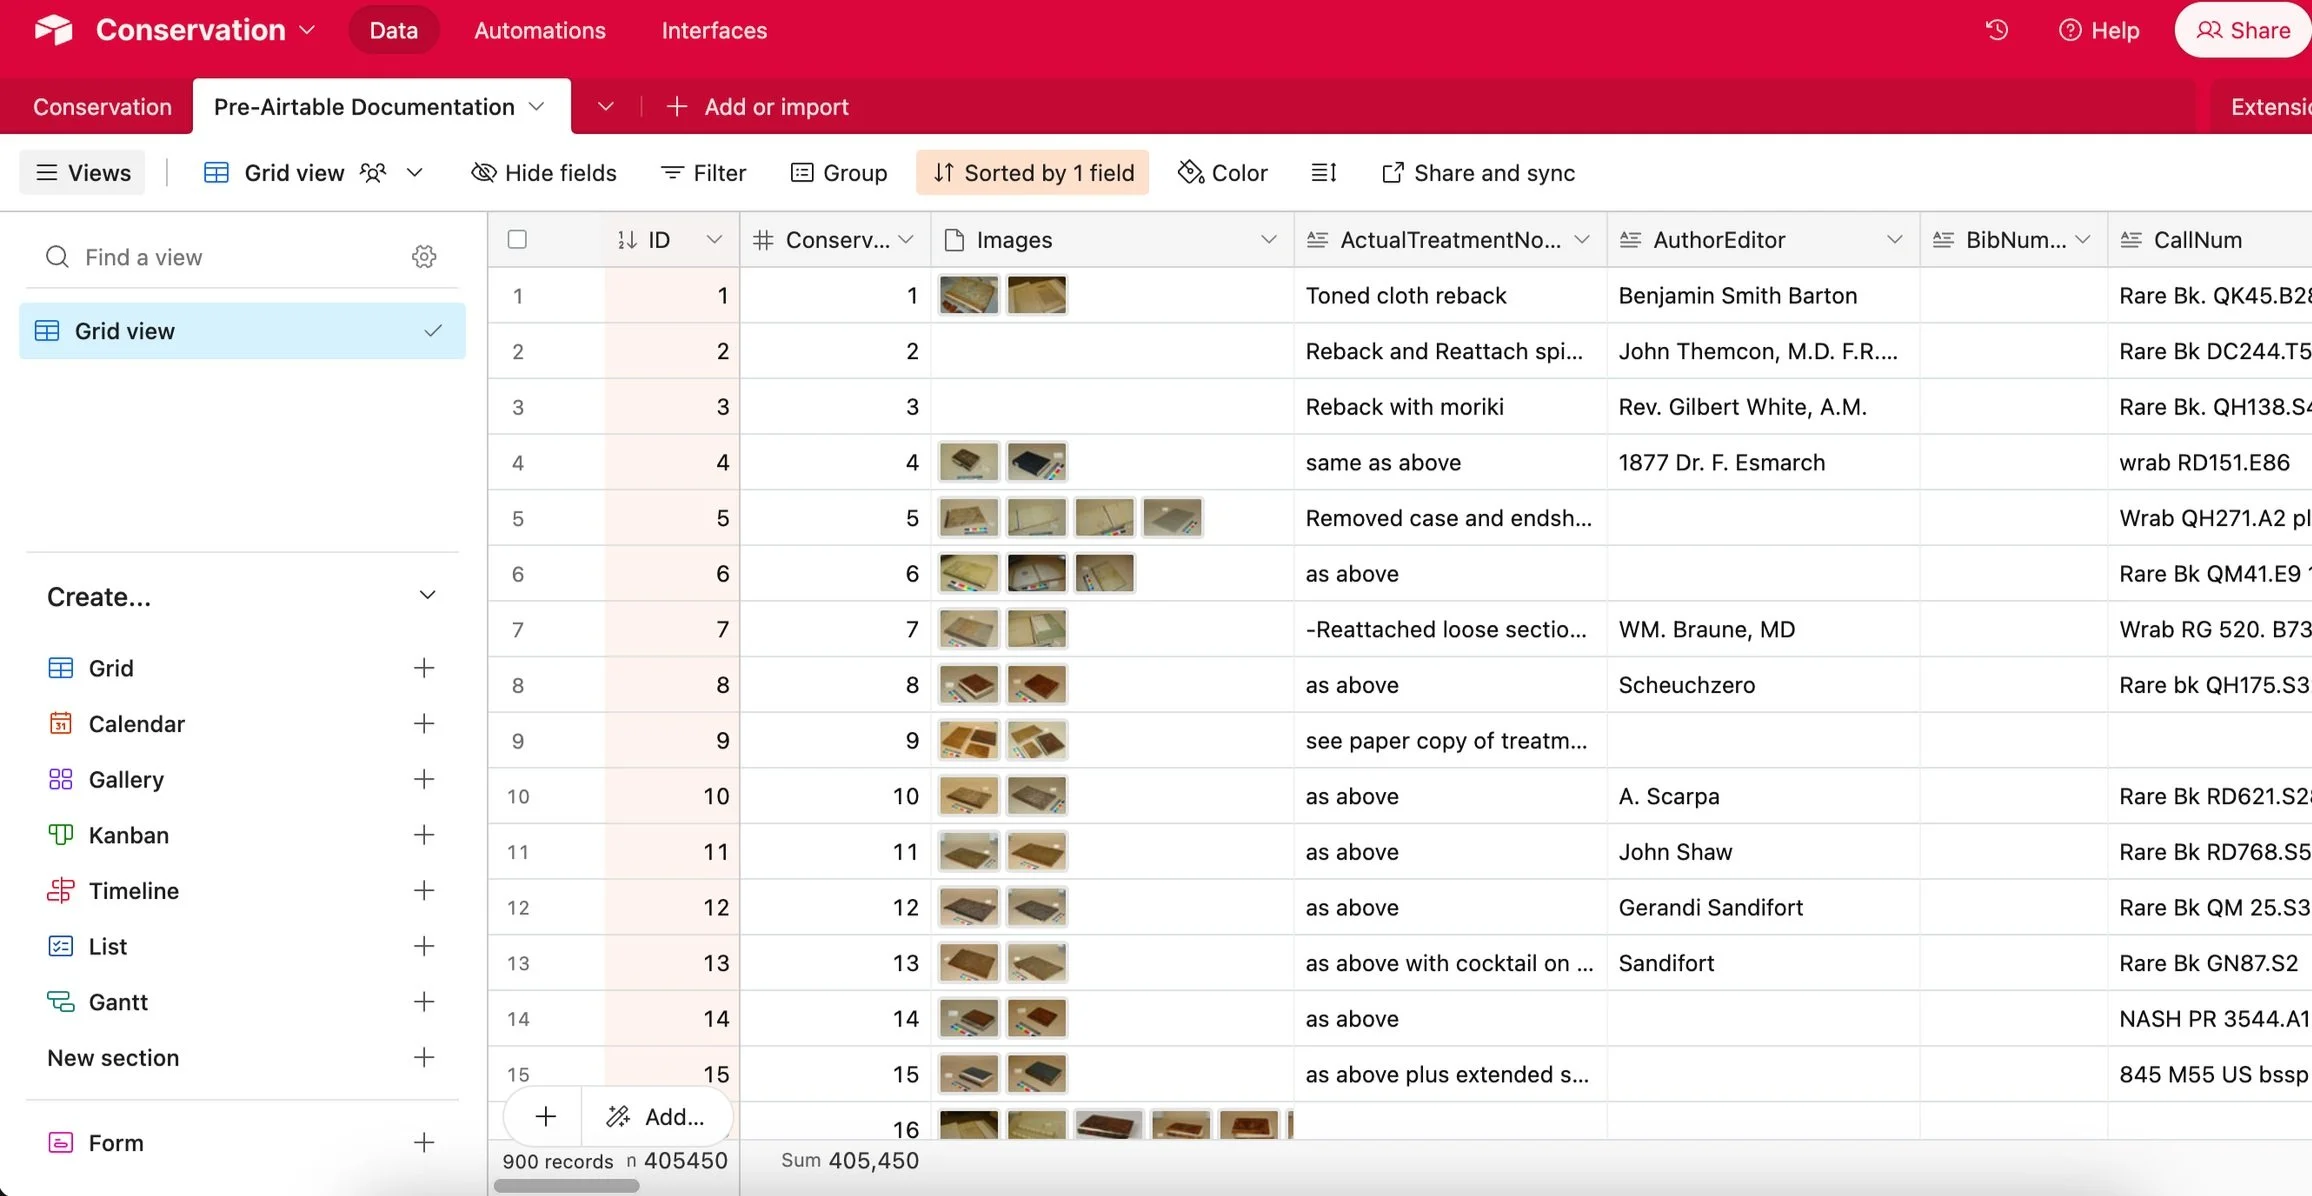Collapse the Create section
This screenshot has height=1196, width=2312.
point(427,596)
